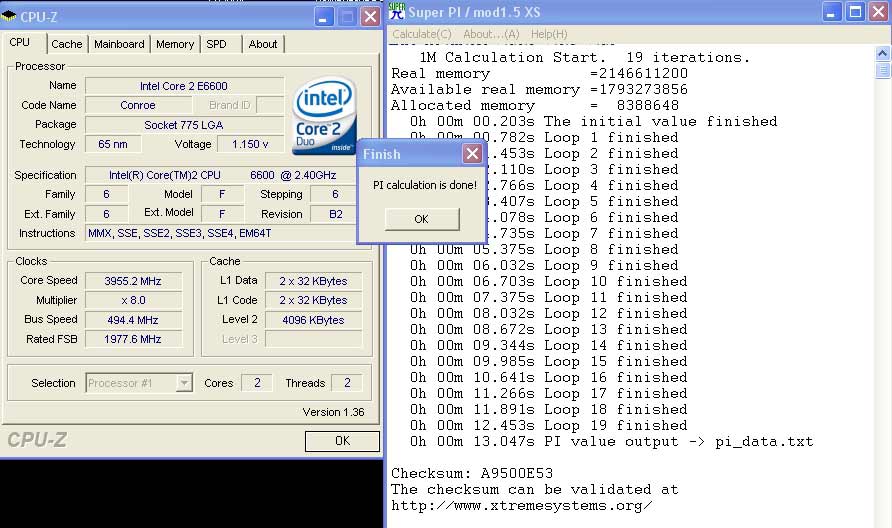
Task: Select the CPU tab
Action: coord(19,42)
